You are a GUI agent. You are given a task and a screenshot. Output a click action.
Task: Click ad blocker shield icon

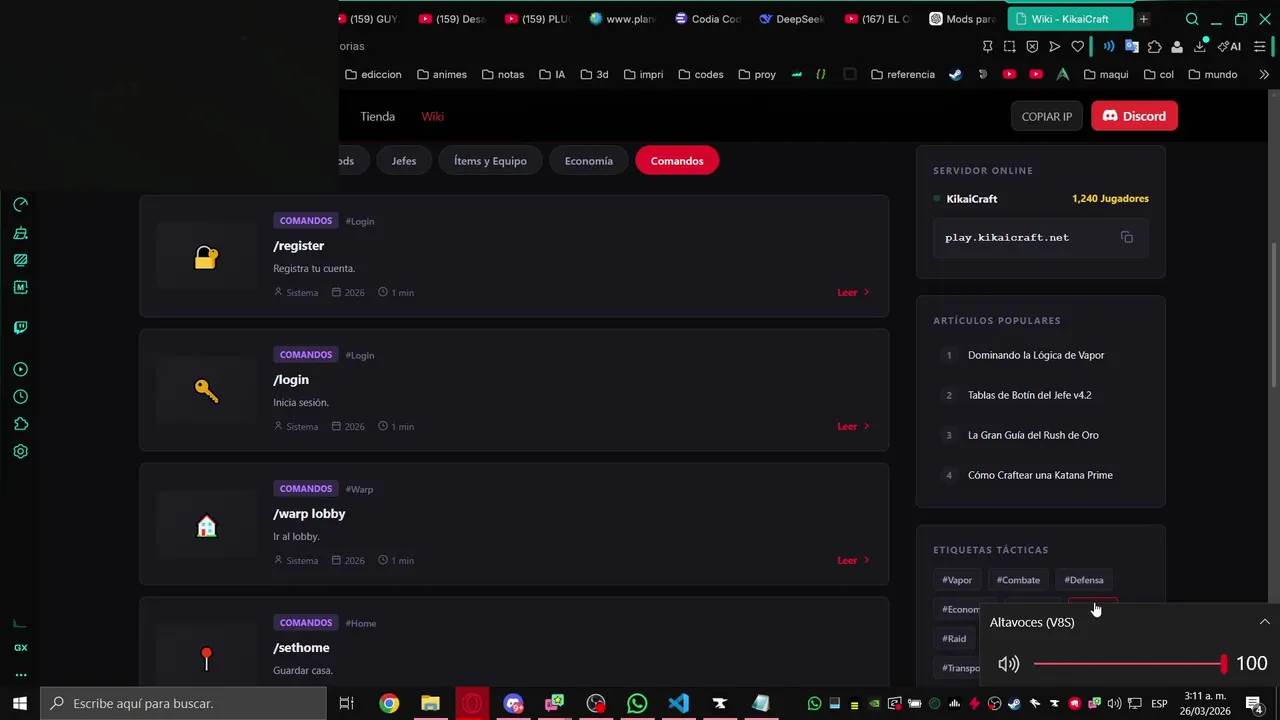1032,46
